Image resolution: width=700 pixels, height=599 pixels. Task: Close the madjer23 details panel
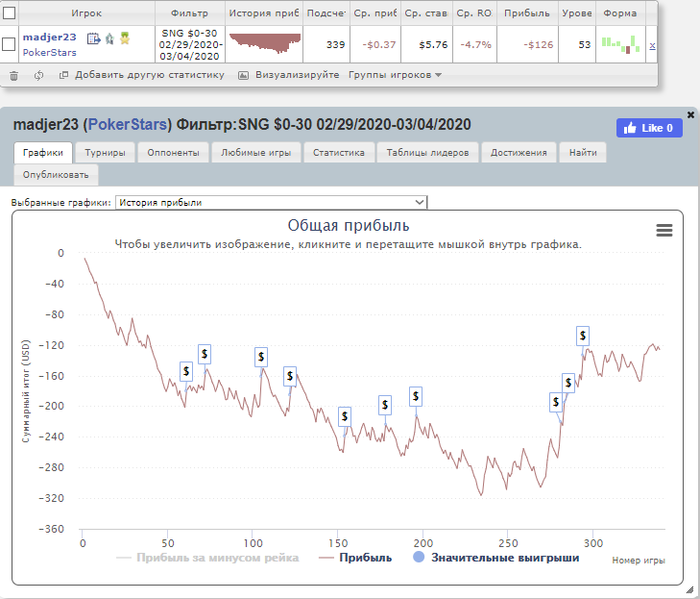tap(691, 115)
